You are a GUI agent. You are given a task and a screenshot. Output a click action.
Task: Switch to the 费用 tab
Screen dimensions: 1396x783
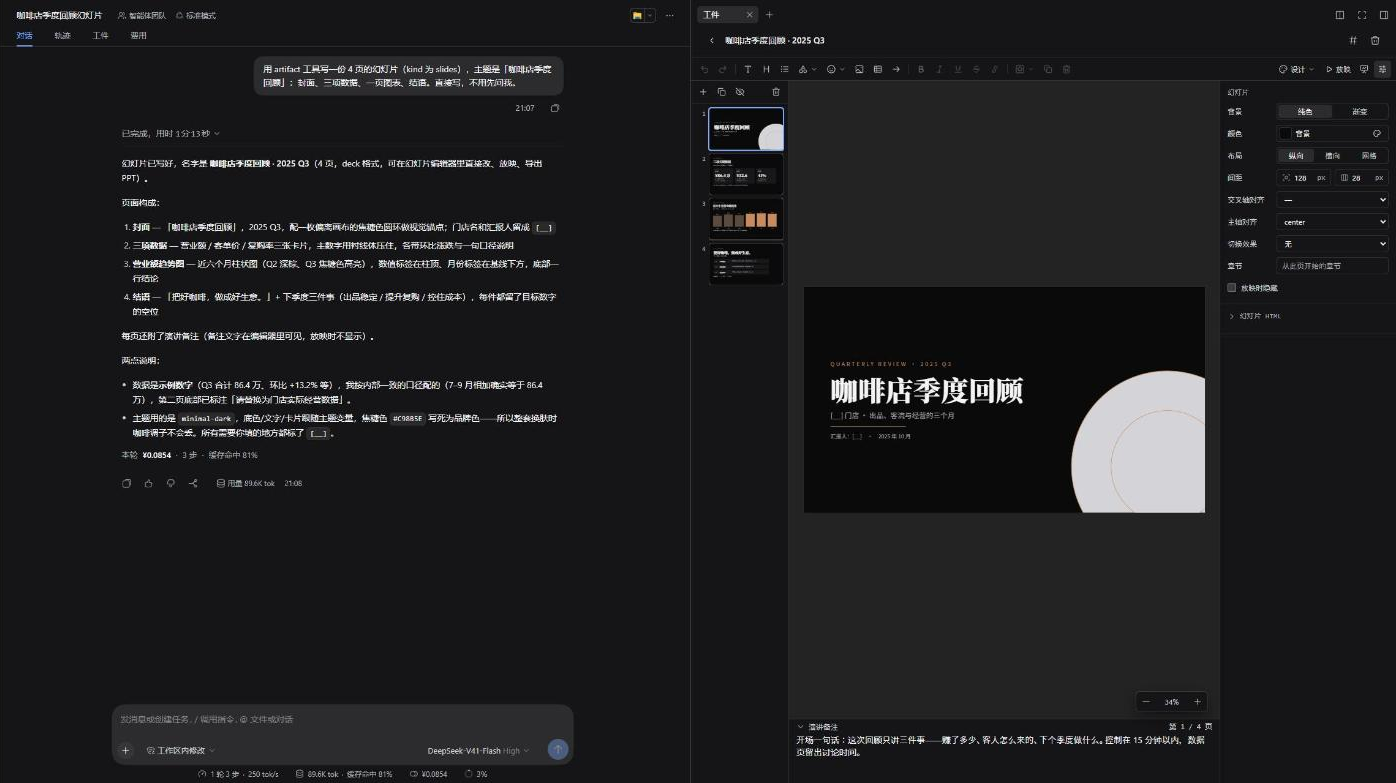point(139,35)
